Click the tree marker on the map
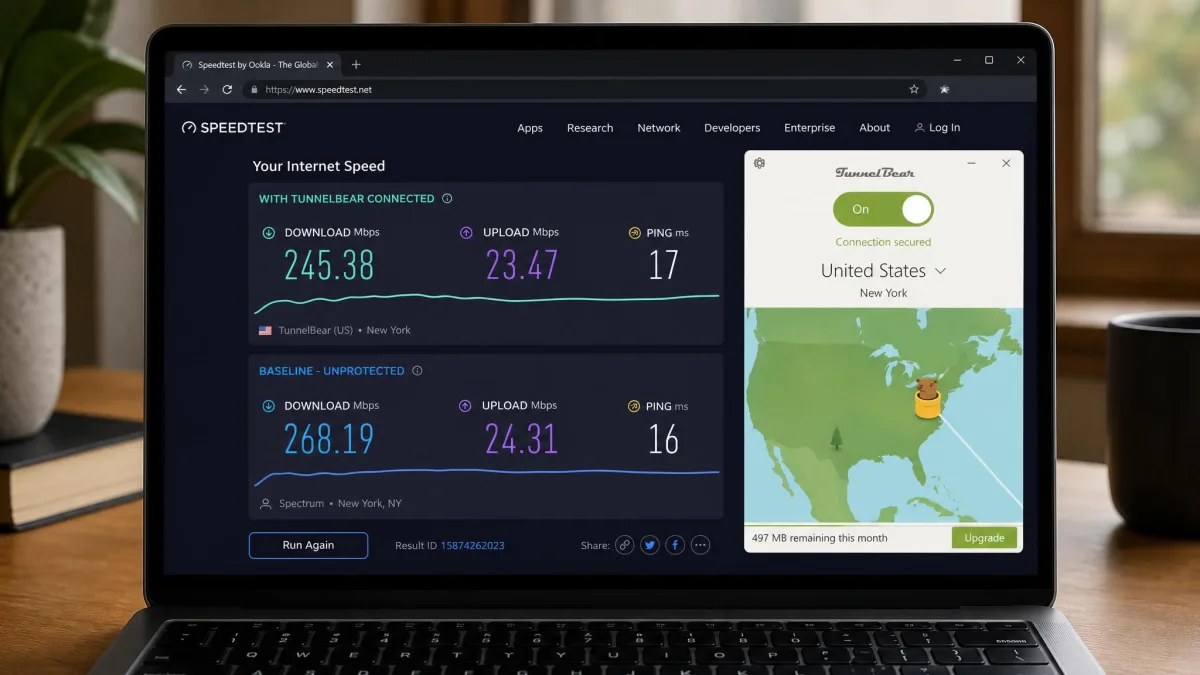Viewport: 1200px width, 675px height. (x=836, y=438)
